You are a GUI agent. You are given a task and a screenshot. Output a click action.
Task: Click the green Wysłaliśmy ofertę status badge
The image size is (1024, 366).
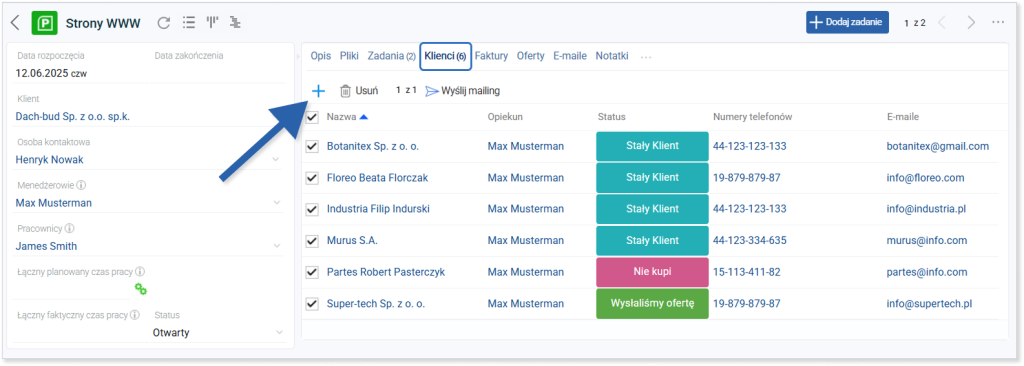pos(652,304)
